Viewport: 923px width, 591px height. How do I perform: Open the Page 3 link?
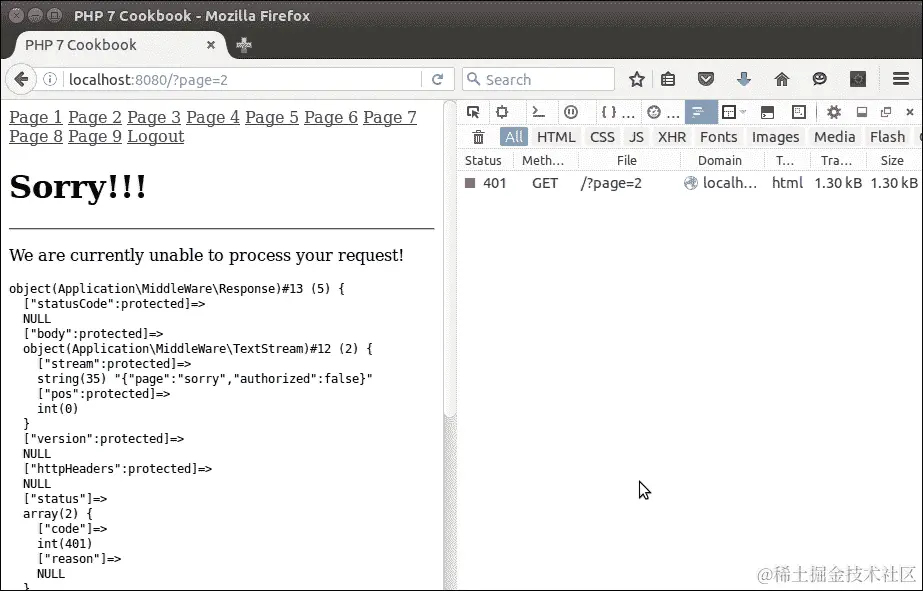click(x=154, y=118)
